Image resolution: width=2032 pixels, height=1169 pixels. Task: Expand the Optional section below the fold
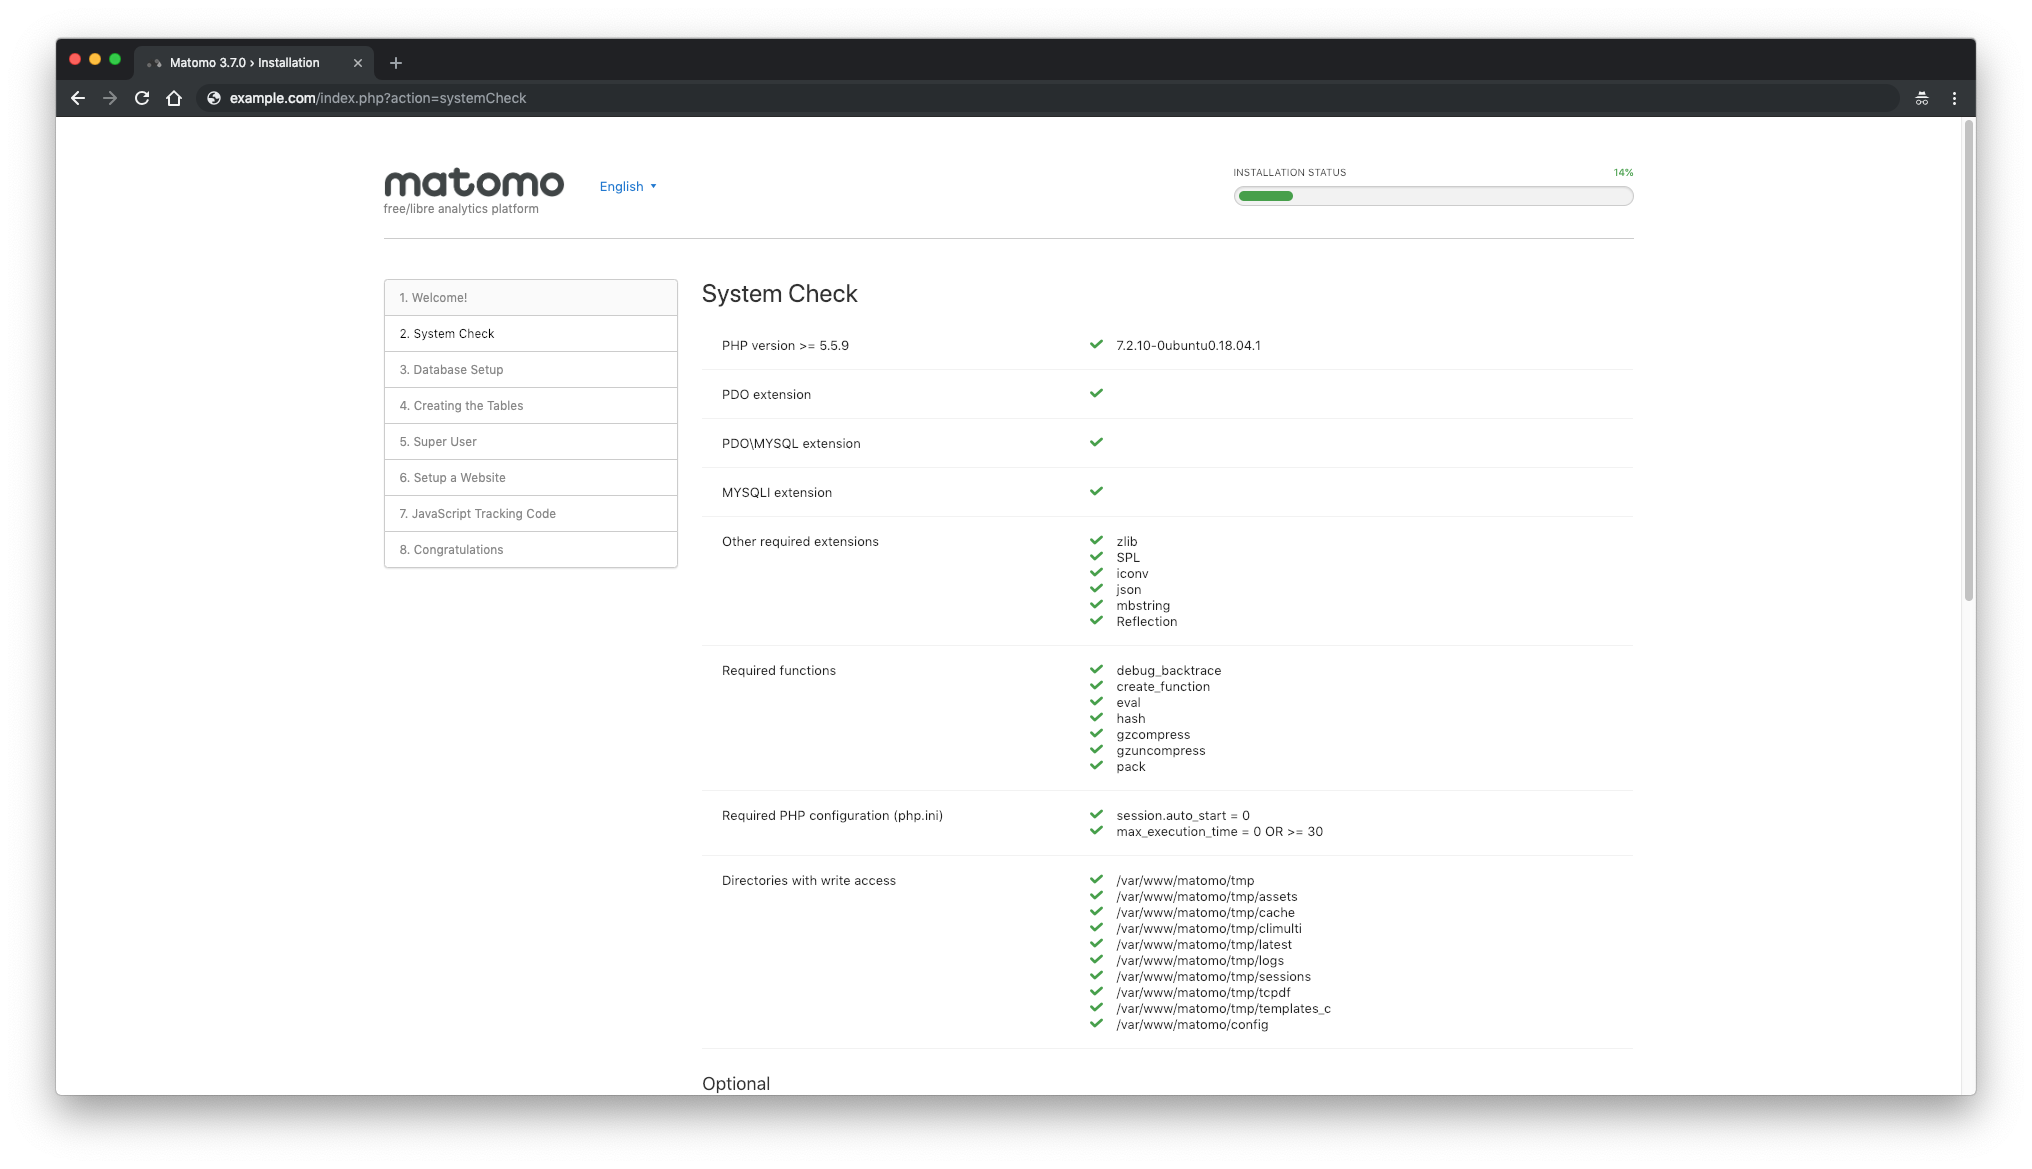tap(735, 1083)
